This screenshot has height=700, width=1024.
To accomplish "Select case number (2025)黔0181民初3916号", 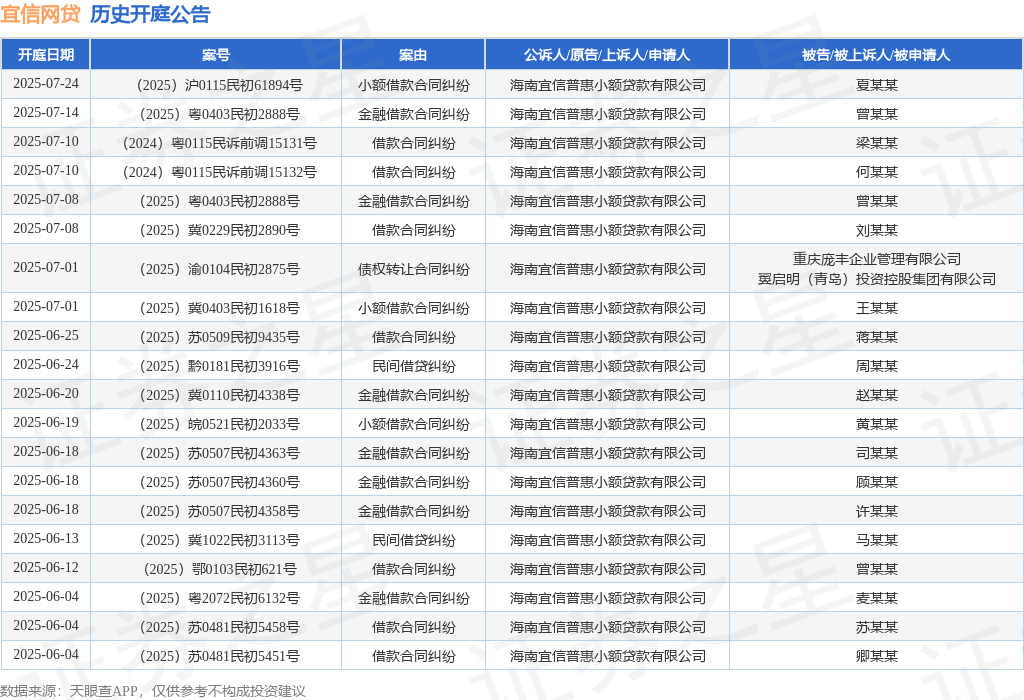I will tap(219, 366).
